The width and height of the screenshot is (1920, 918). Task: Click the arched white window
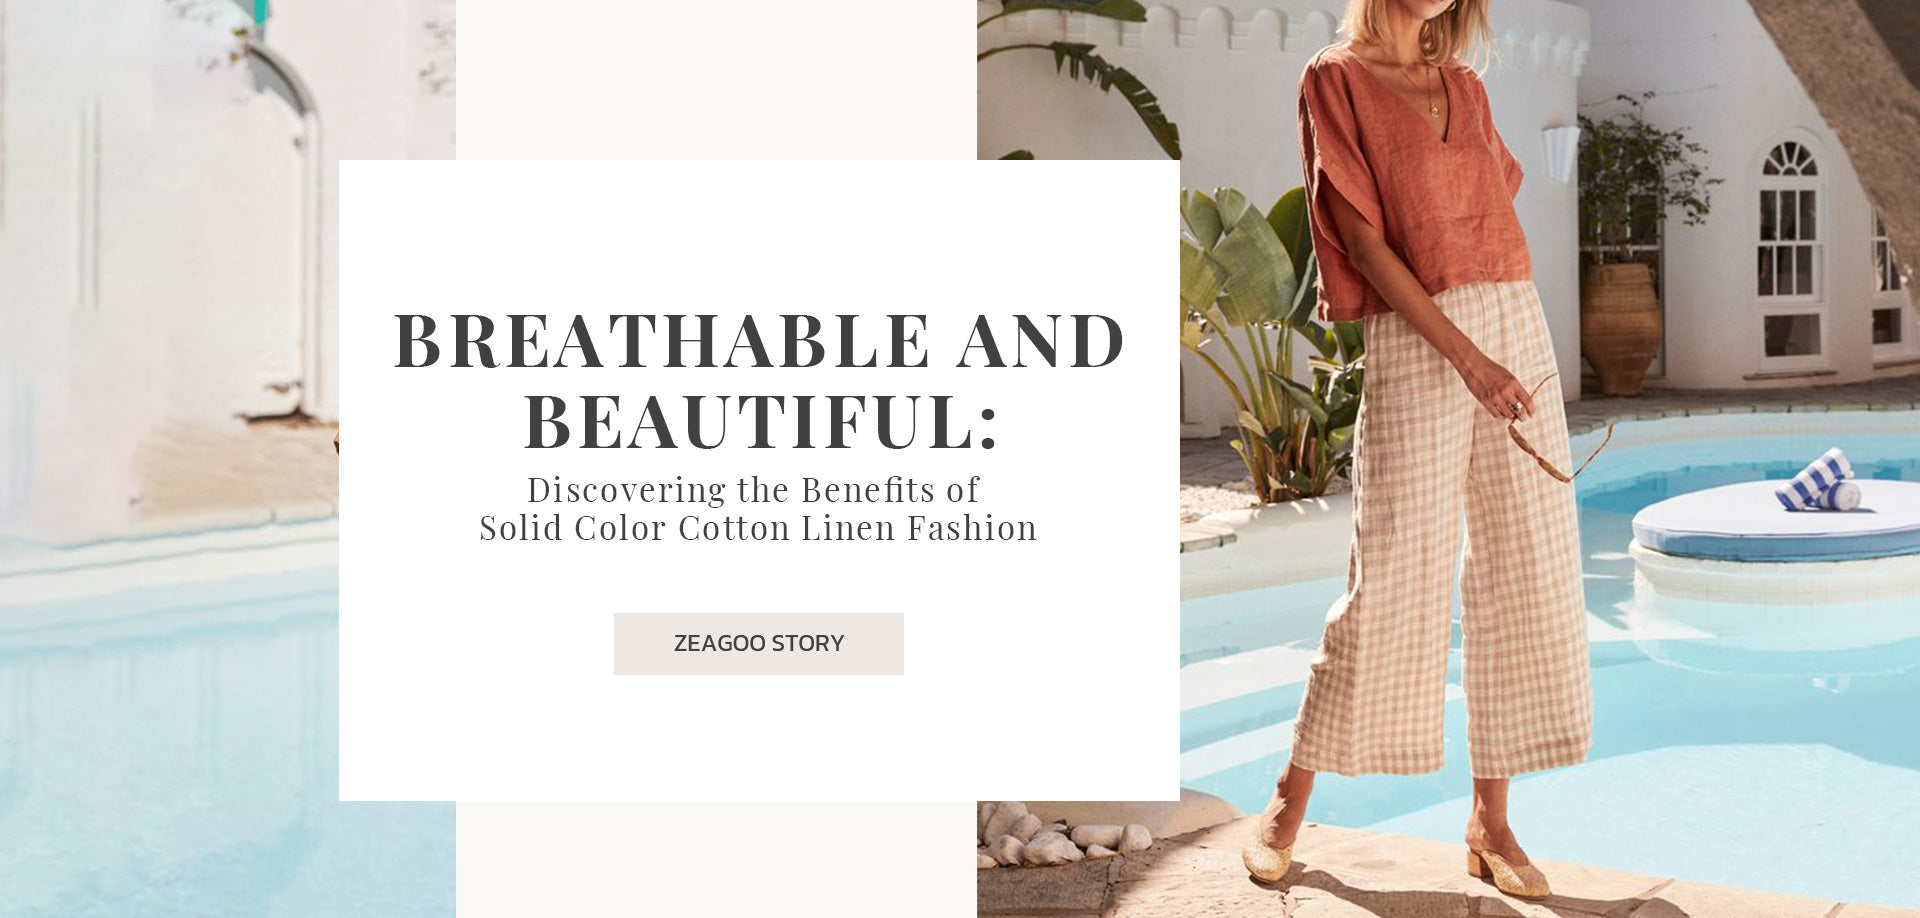pos(1788,250)
